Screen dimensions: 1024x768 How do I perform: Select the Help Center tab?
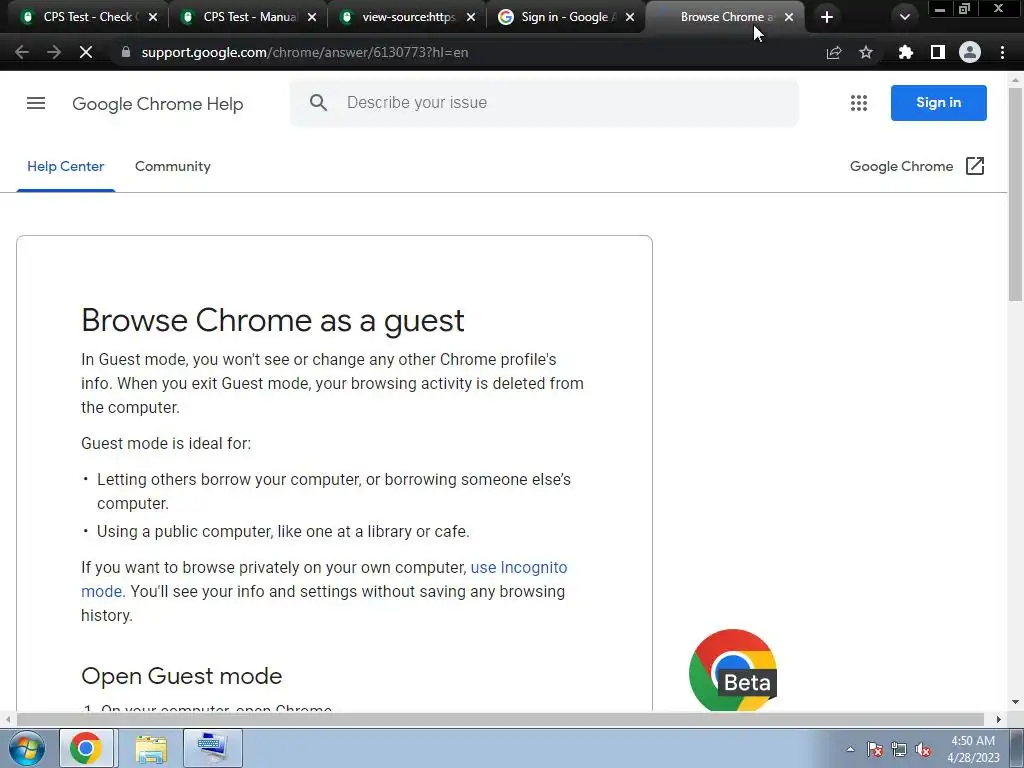[x=65, y=167]
